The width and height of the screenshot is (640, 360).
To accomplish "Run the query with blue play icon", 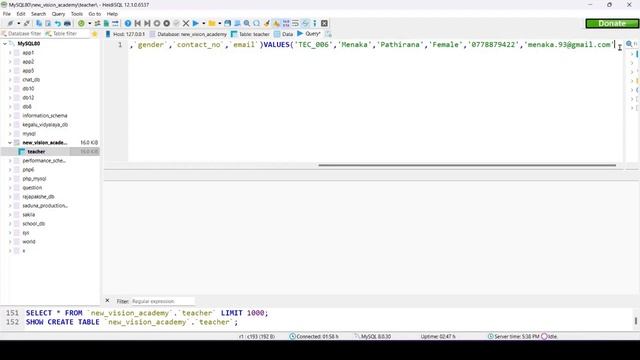I will (x=196, y=23).
